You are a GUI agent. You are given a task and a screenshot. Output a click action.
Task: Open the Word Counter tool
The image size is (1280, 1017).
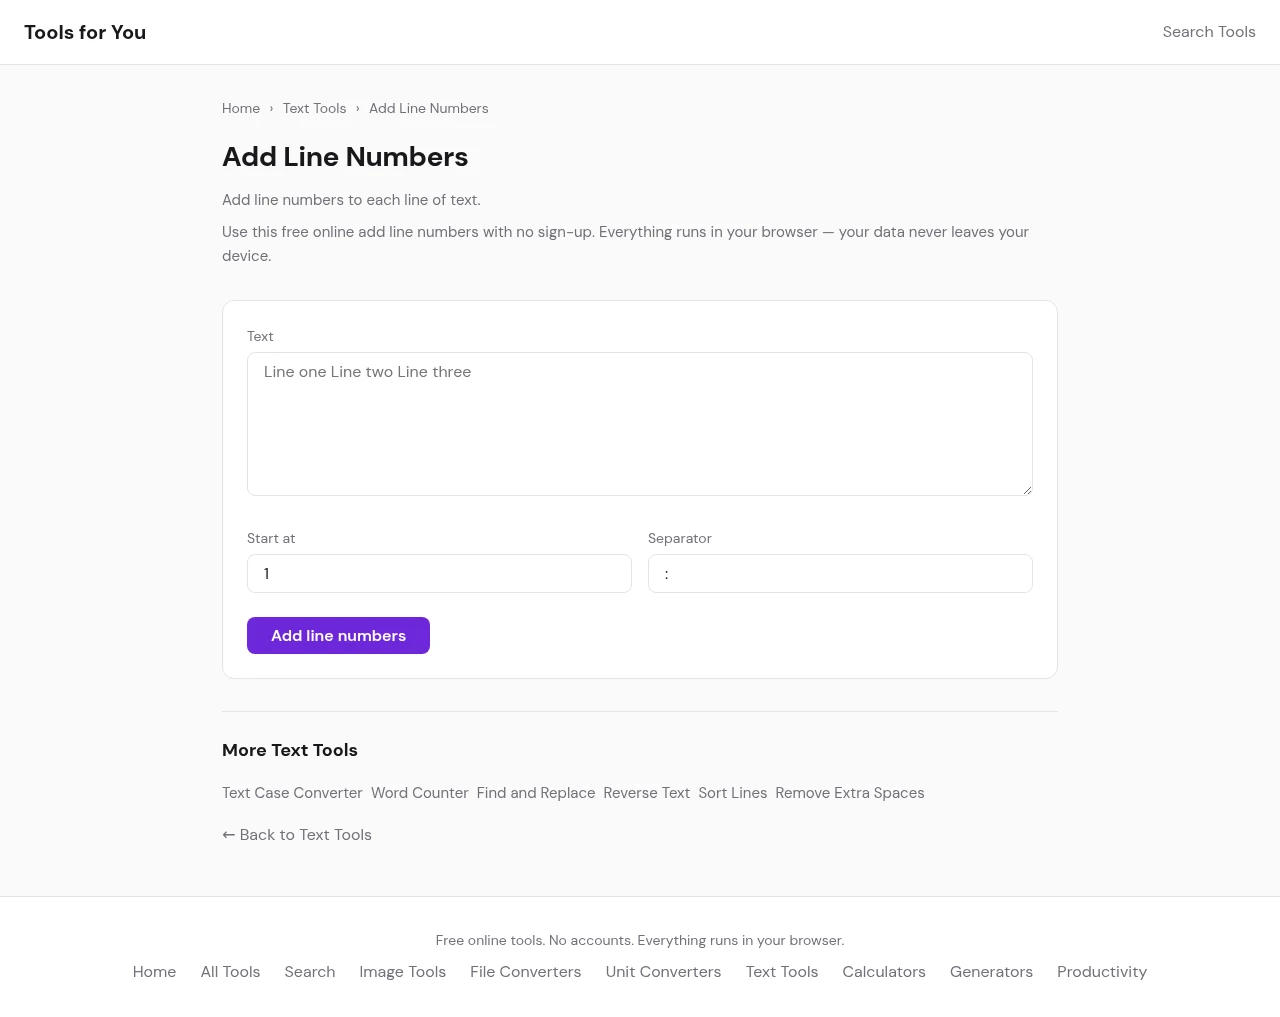pyautogui.click(x=419, y=793)
